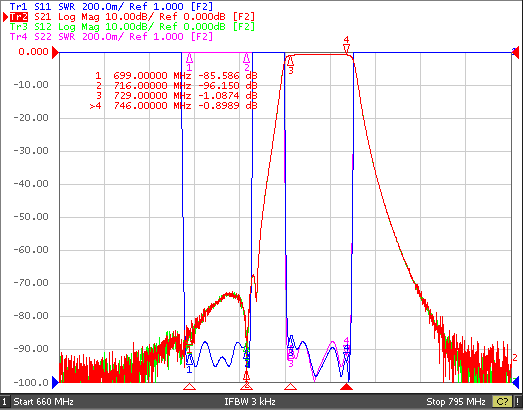523x411 pixels.
Task: Select the green Tr3 S12 Log Mag trace label
Action: click(x=132, y=26)
